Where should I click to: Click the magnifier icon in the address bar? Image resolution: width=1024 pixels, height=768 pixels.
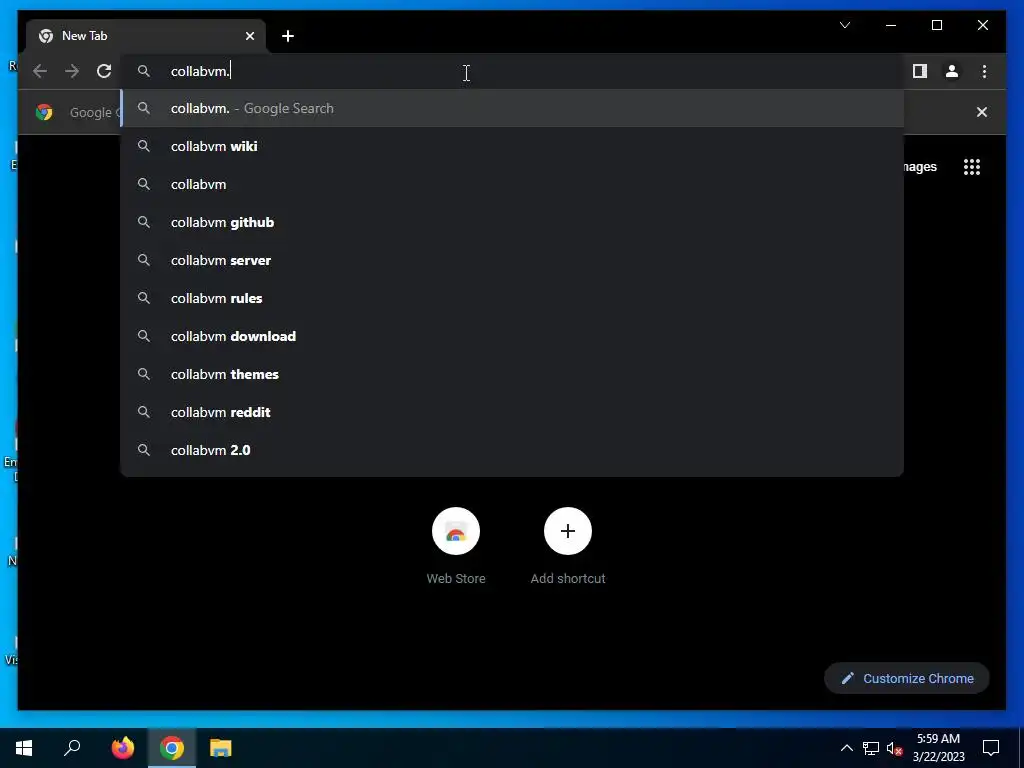click(x=144, y=71)
